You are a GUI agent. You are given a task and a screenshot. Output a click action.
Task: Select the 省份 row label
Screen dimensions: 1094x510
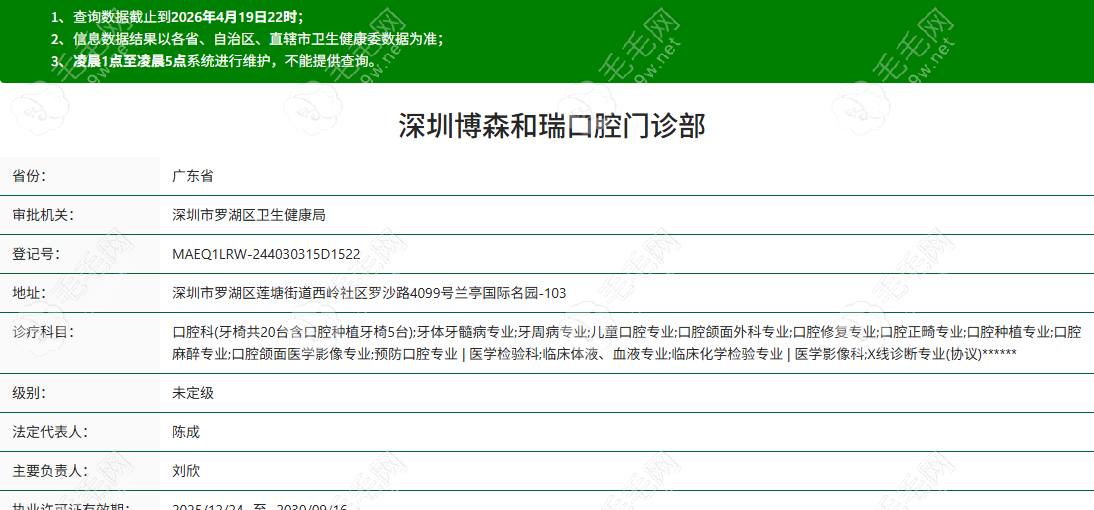[29, 176]
